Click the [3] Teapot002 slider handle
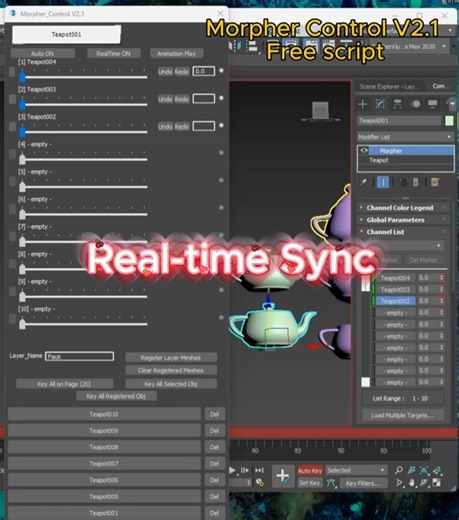The image size is (459, 520). point(22,132)
